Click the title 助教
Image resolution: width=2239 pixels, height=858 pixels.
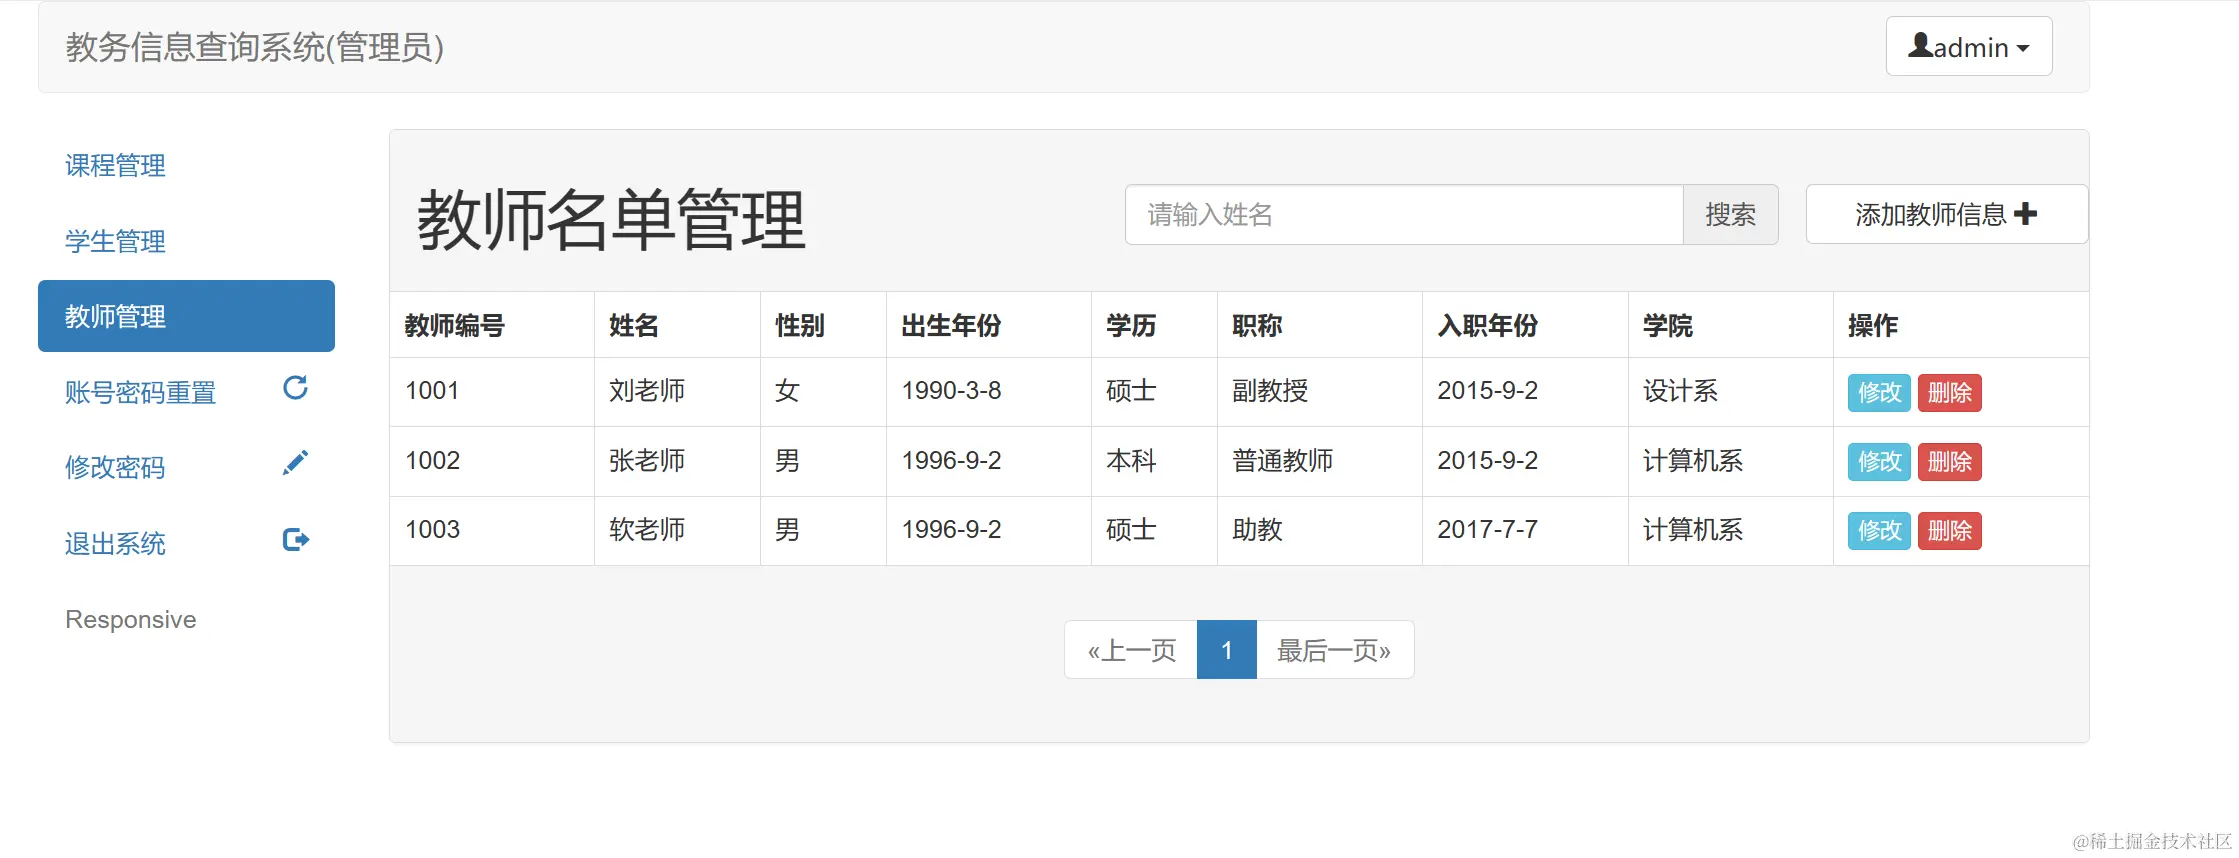click(x=1257, y=530)
